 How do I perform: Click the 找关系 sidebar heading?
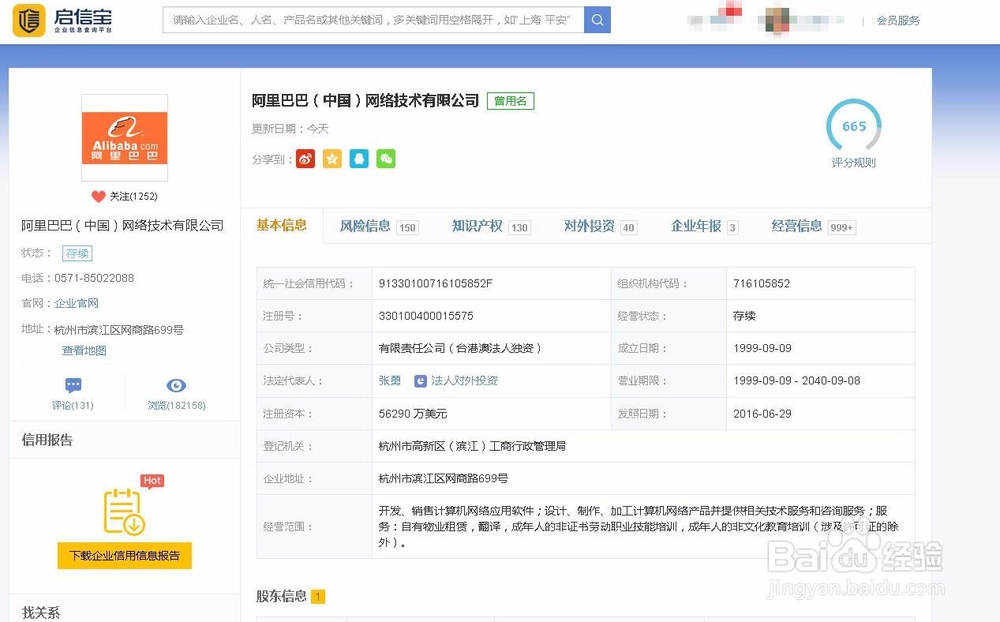pos(41,613)
